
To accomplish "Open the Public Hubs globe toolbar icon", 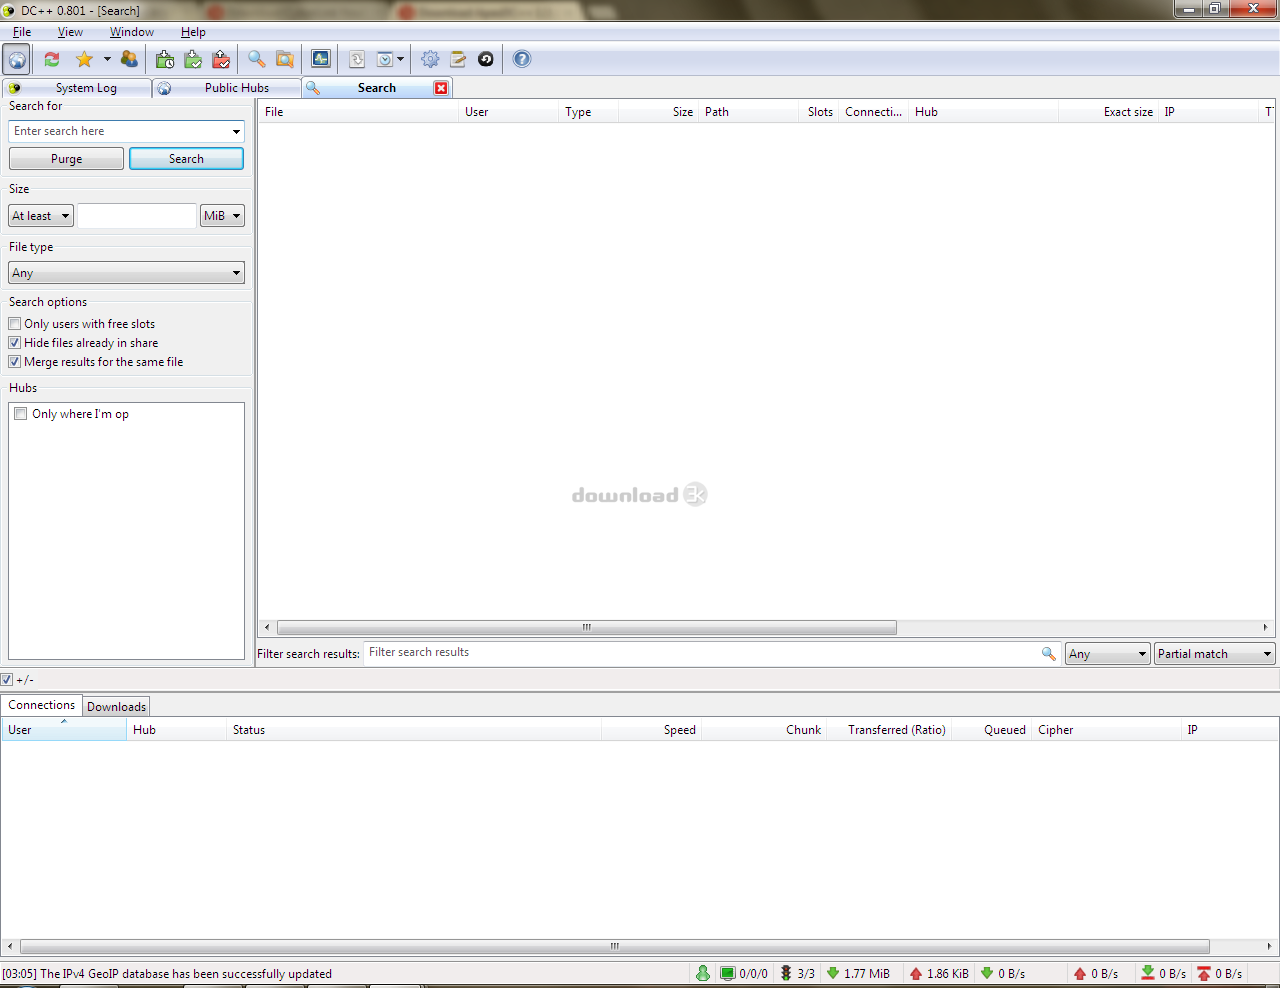I will [x=16, y=59].
